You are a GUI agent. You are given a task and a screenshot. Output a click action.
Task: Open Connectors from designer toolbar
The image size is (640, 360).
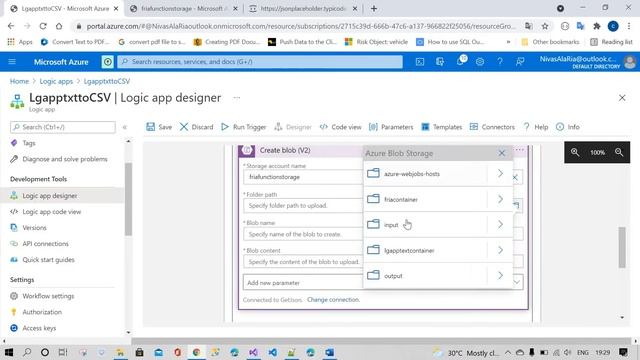(492, 127)
